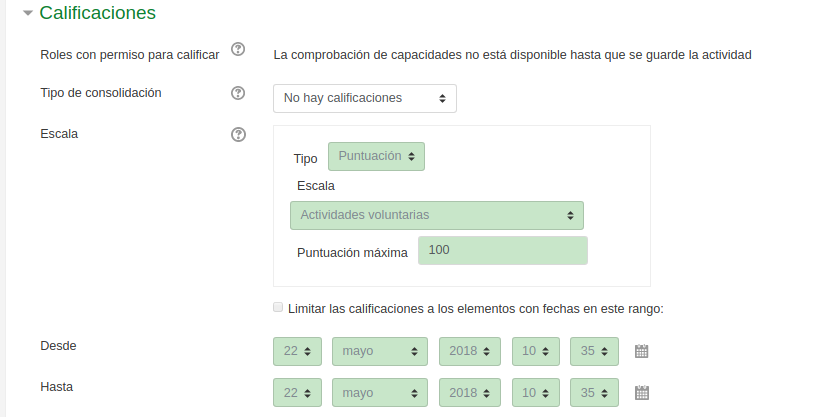Select the Desde minute dropdown
This screenshot has width=832, height=417.
[594, 351]
